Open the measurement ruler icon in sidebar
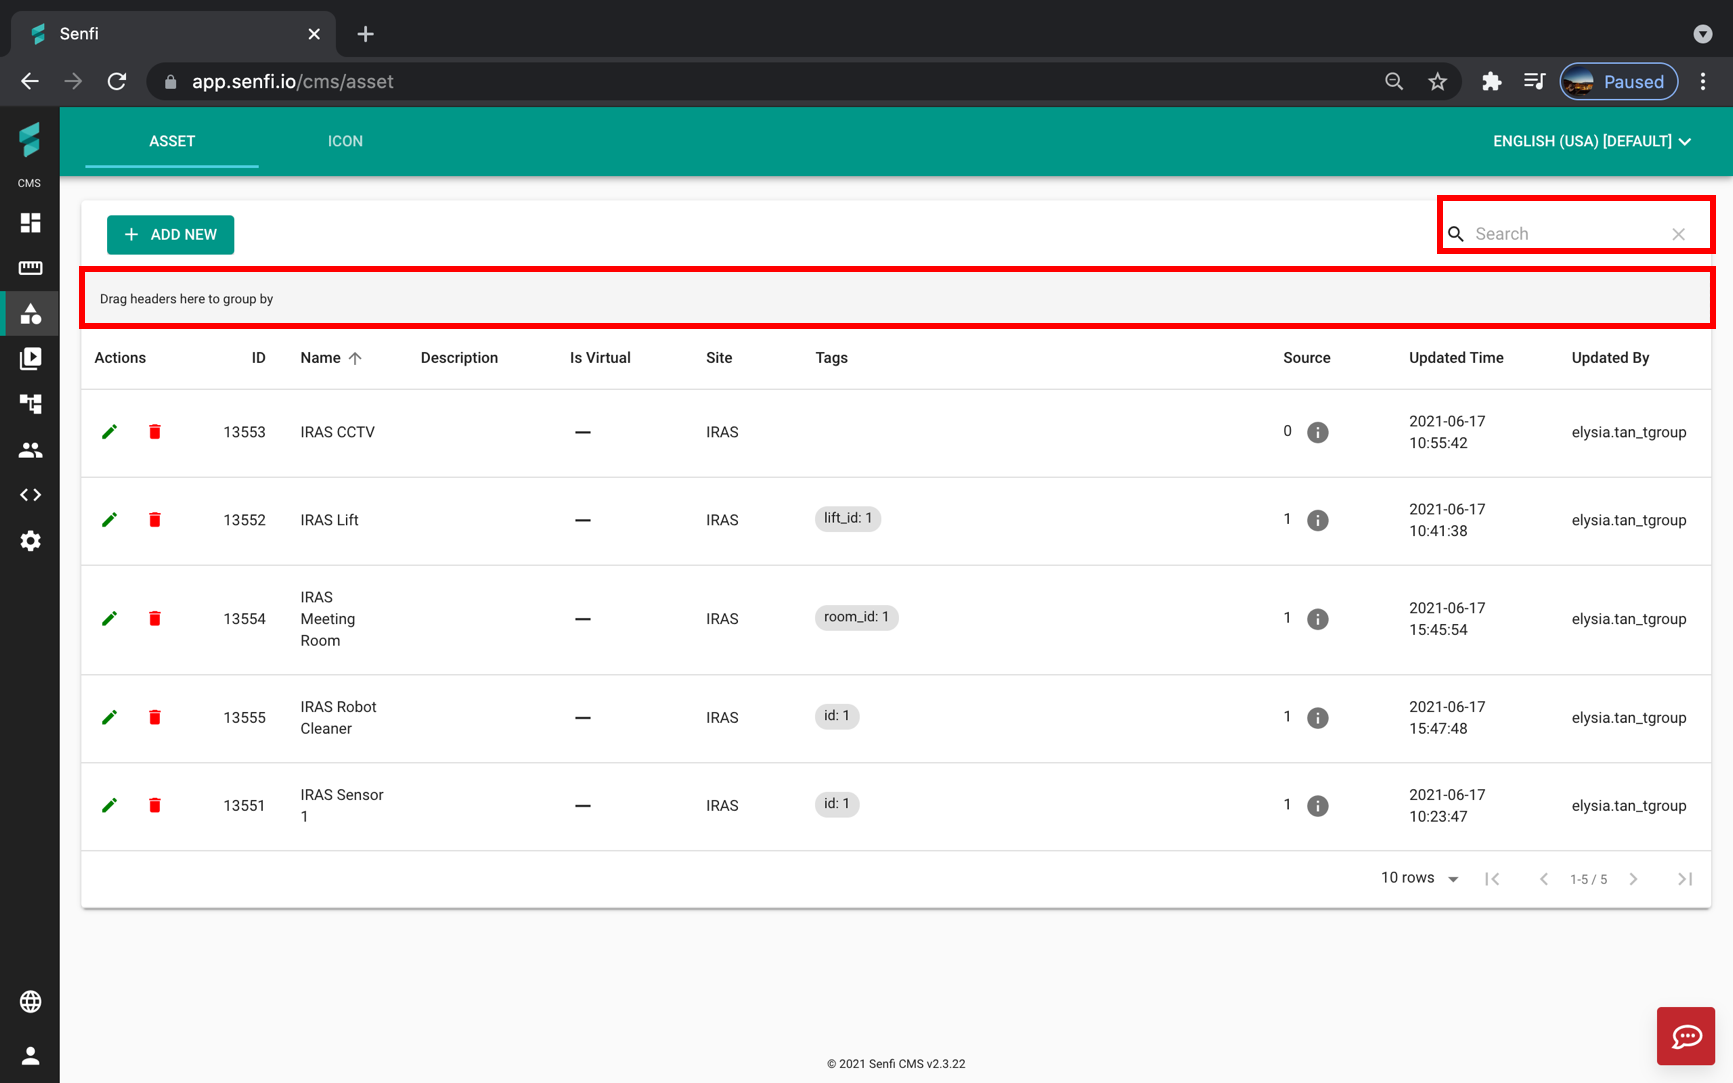Image resolution: width=1733 pixels, height=1083 pixels. pyautogui.click(x=30, y=268)
